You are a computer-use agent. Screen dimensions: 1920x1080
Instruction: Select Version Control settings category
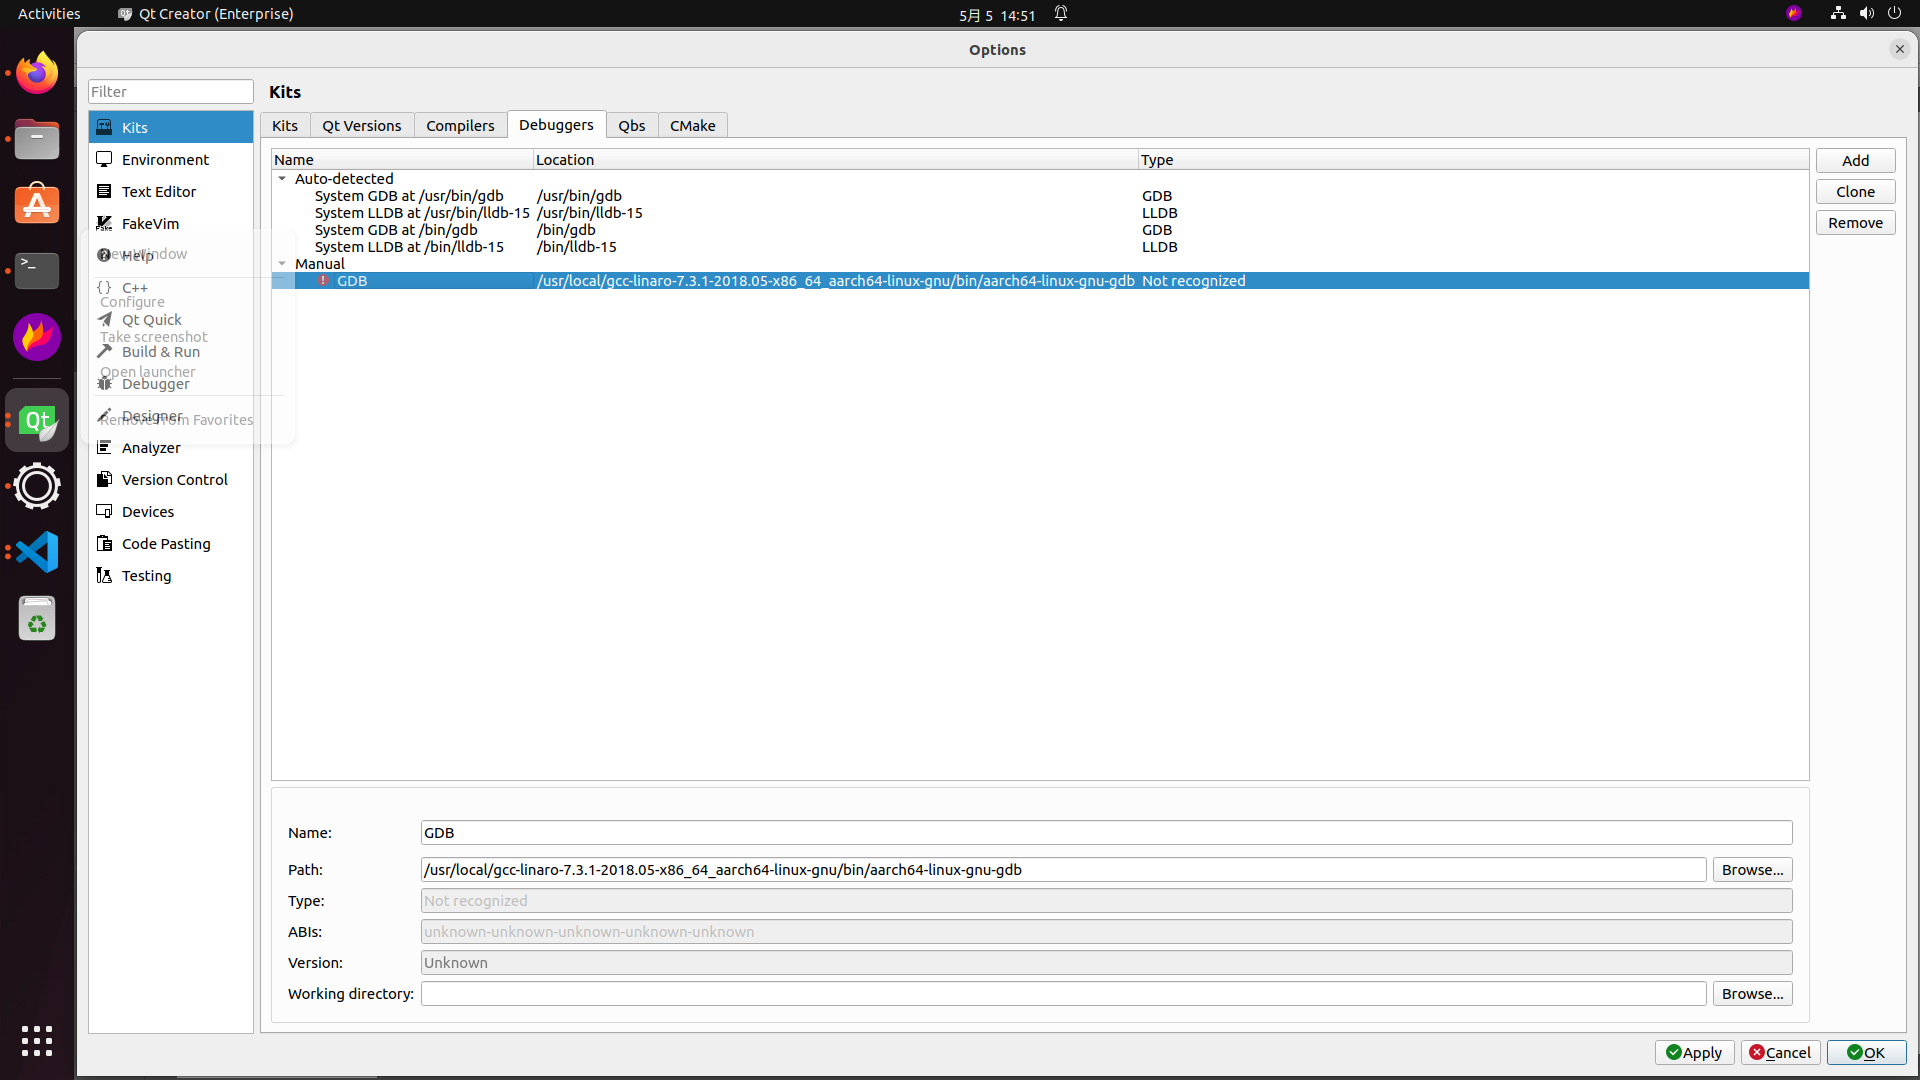[x=174, y=480]
